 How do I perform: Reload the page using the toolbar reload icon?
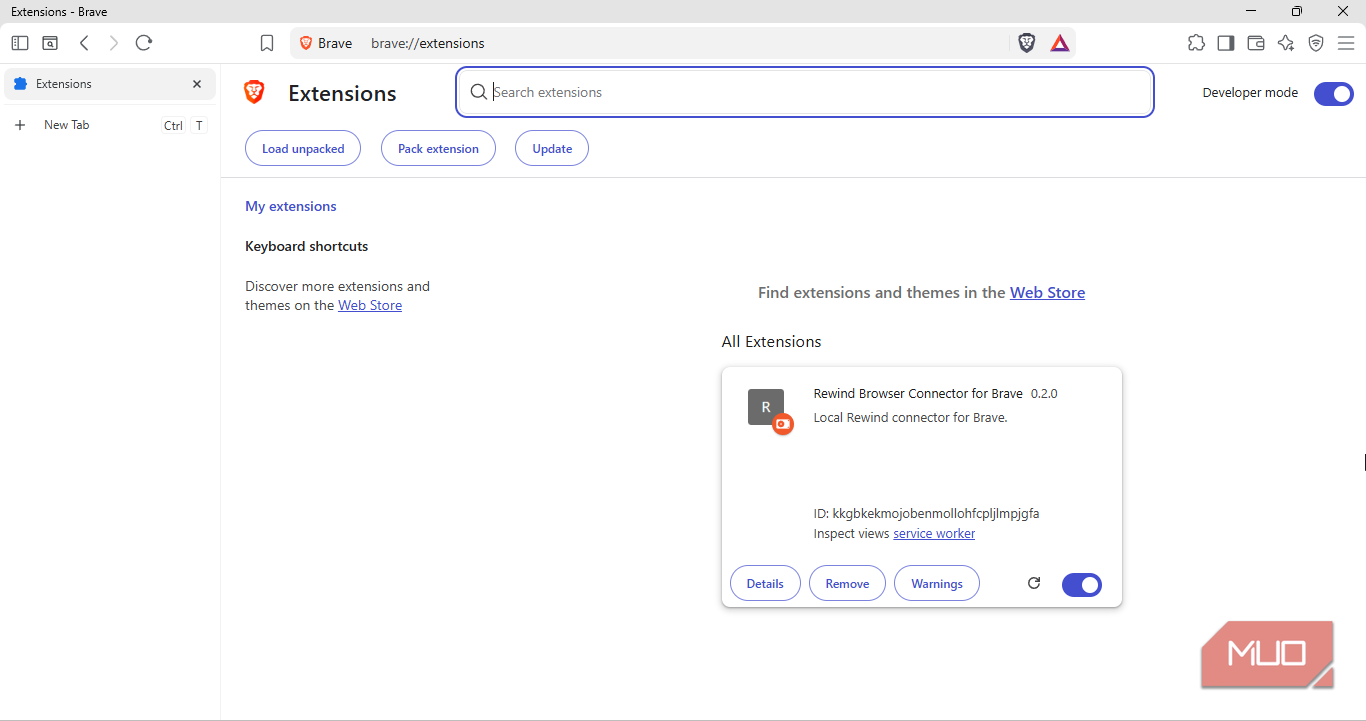[144, 43]
